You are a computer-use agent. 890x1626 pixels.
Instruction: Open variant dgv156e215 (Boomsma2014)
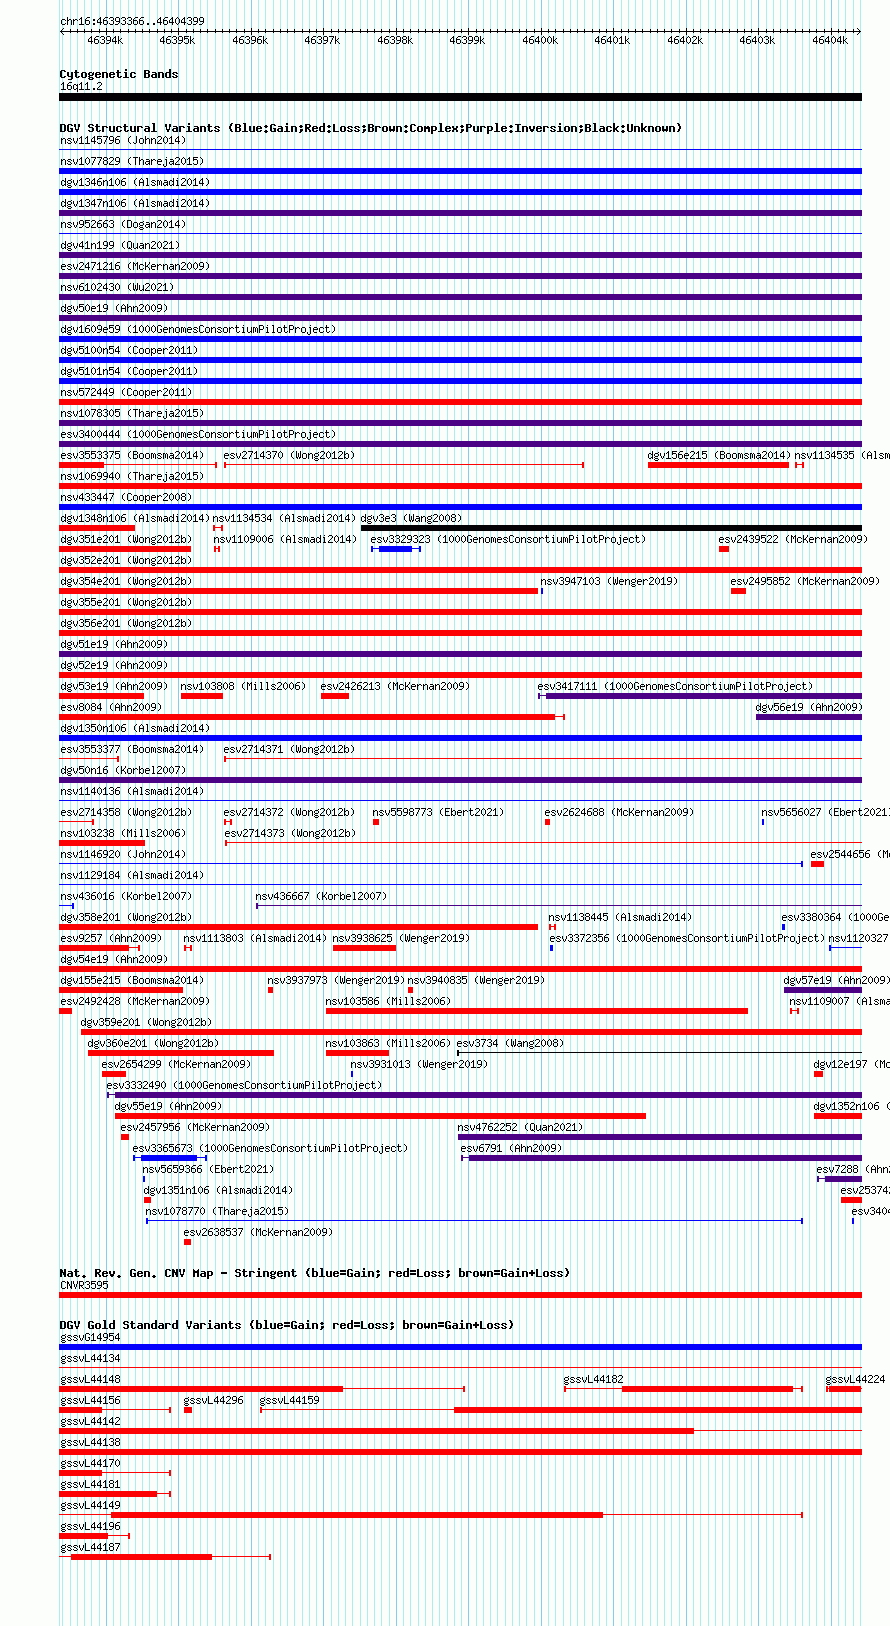(719, 455)
